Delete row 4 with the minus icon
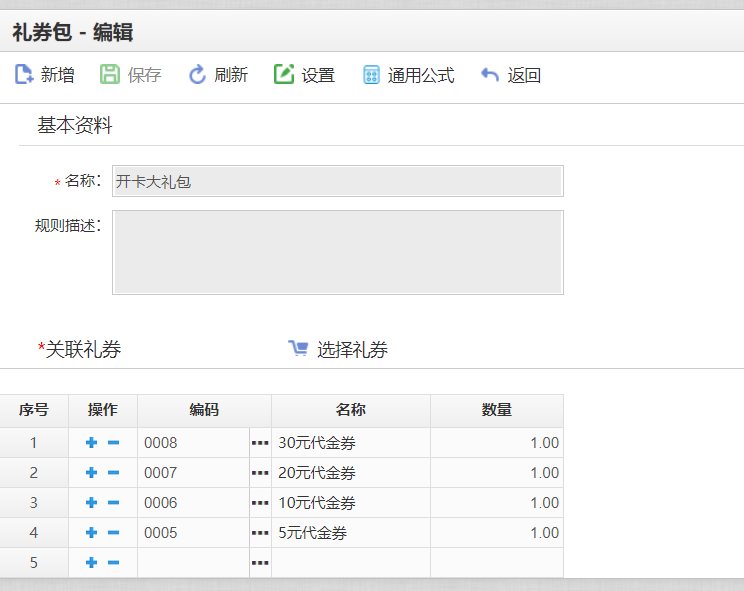The image size is (744, 591). tap(113, 533)
